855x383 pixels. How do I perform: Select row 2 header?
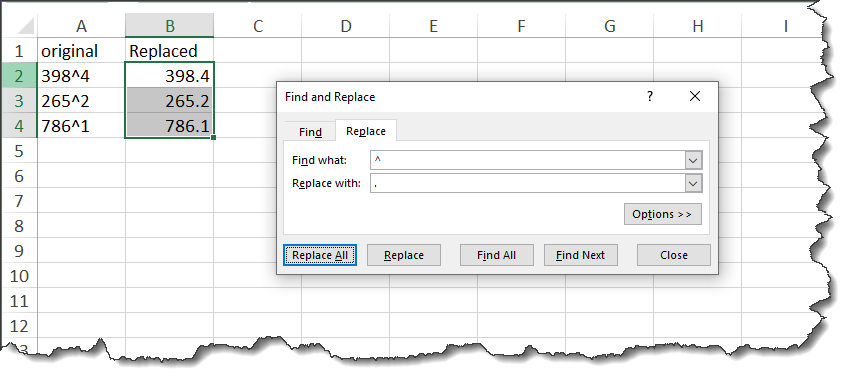[x=19, y=76]
